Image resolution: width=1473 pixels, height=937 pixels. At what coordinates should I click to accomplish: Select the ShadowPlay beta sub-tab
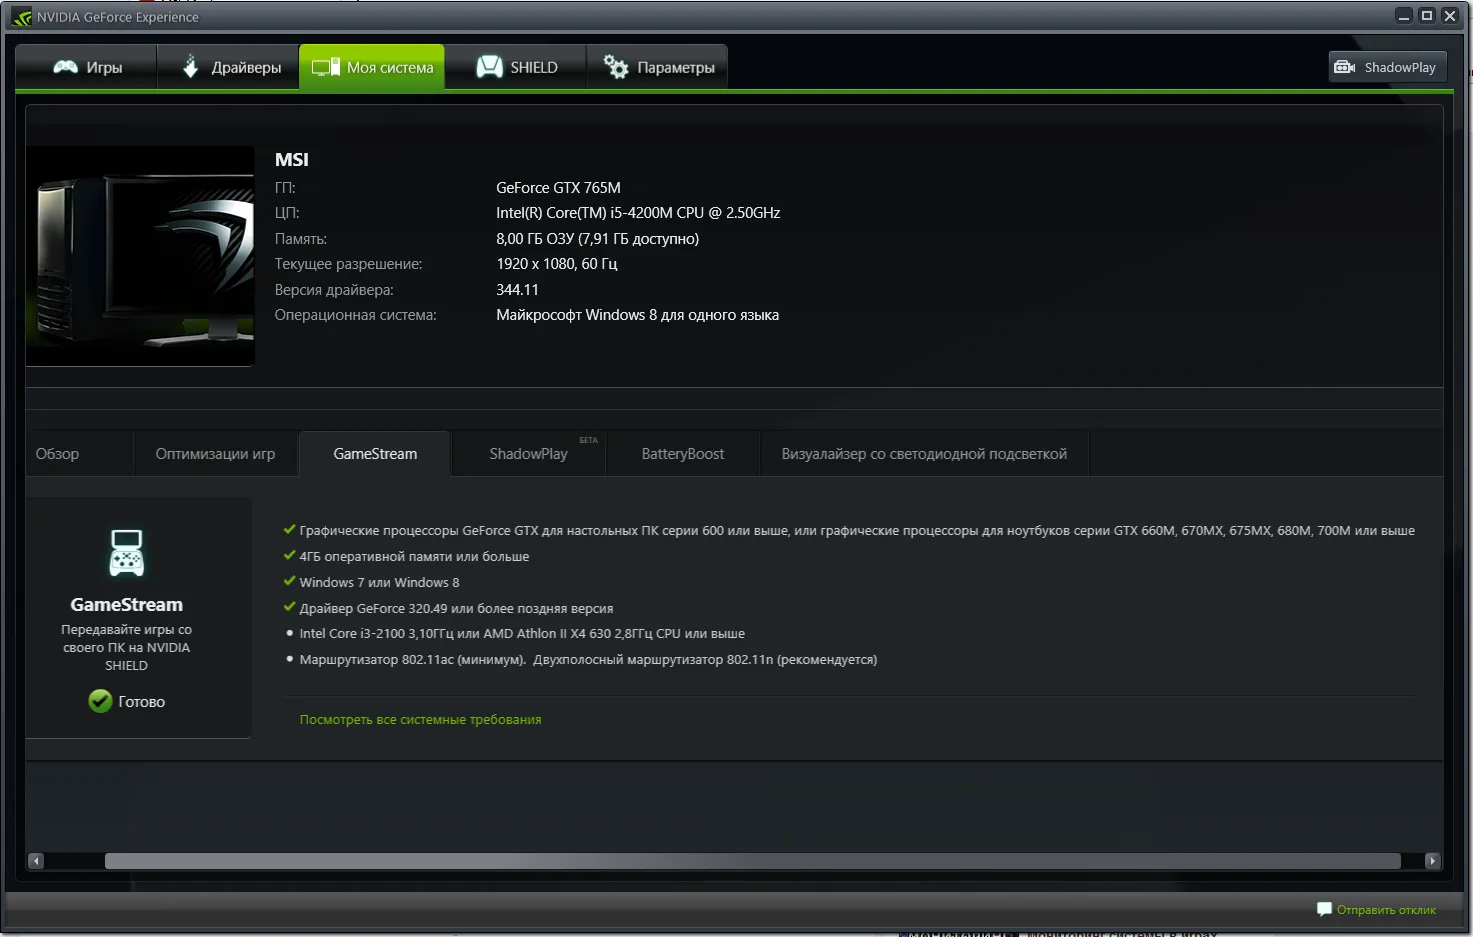coord(528,454)
